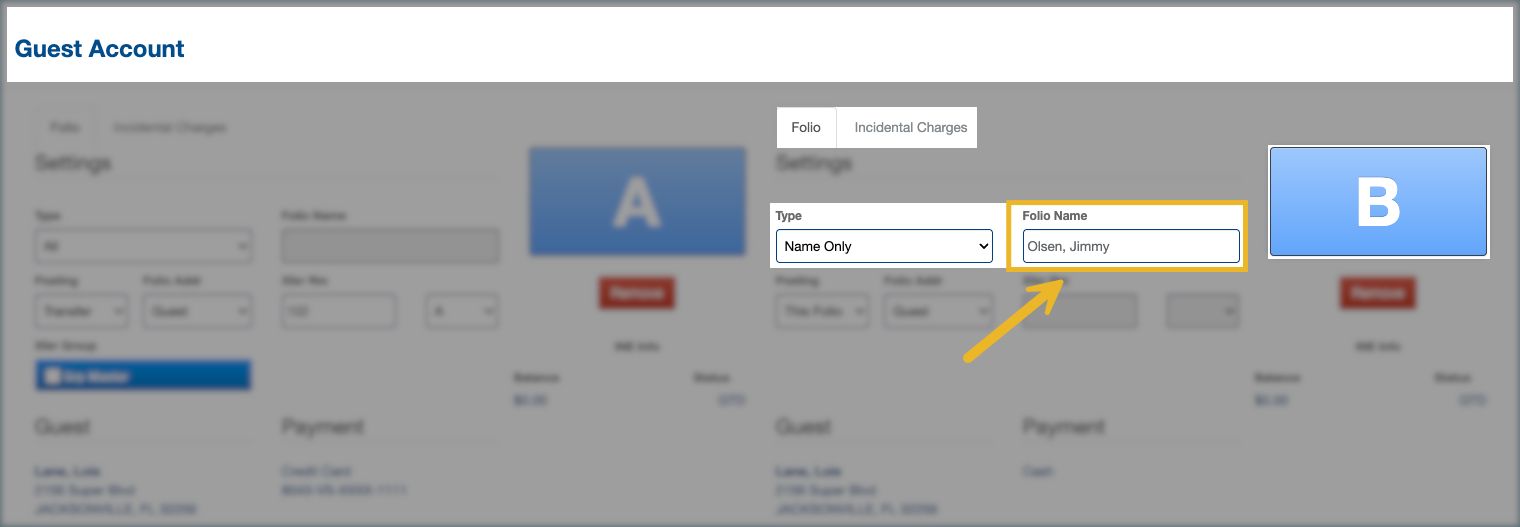1520x527 pixels.
Task: Click the room number field showing 102
Action: [x=339, y=311]
